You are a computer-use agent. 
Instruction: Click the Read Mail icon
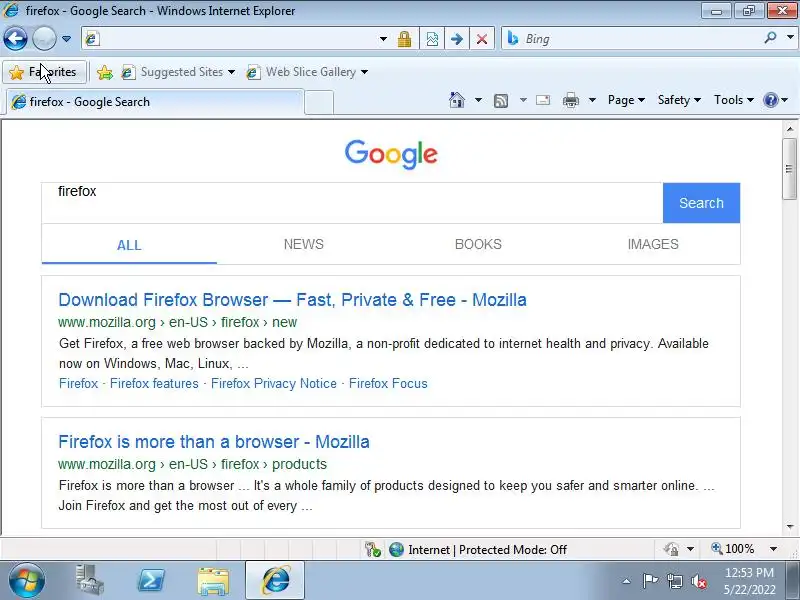[543, 100]
